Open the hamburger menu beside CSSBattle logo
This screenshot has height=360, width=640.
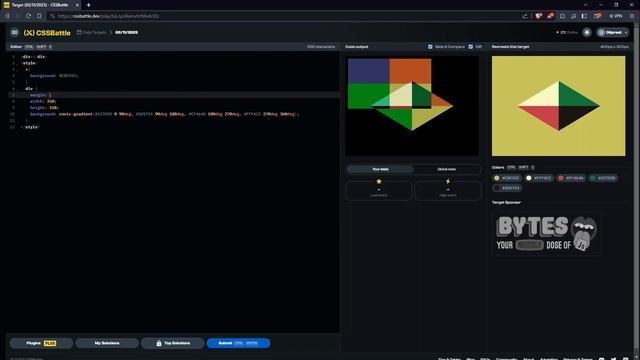pyautogui.click(x=14, y=32)
